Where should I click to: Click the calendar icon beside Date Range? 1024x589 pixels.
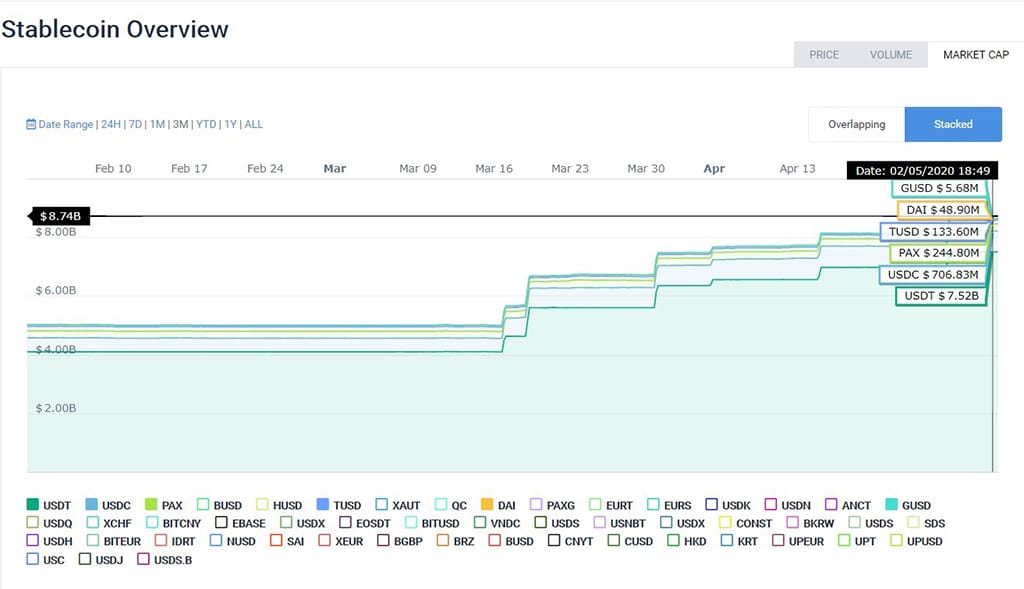pos(31,124)
